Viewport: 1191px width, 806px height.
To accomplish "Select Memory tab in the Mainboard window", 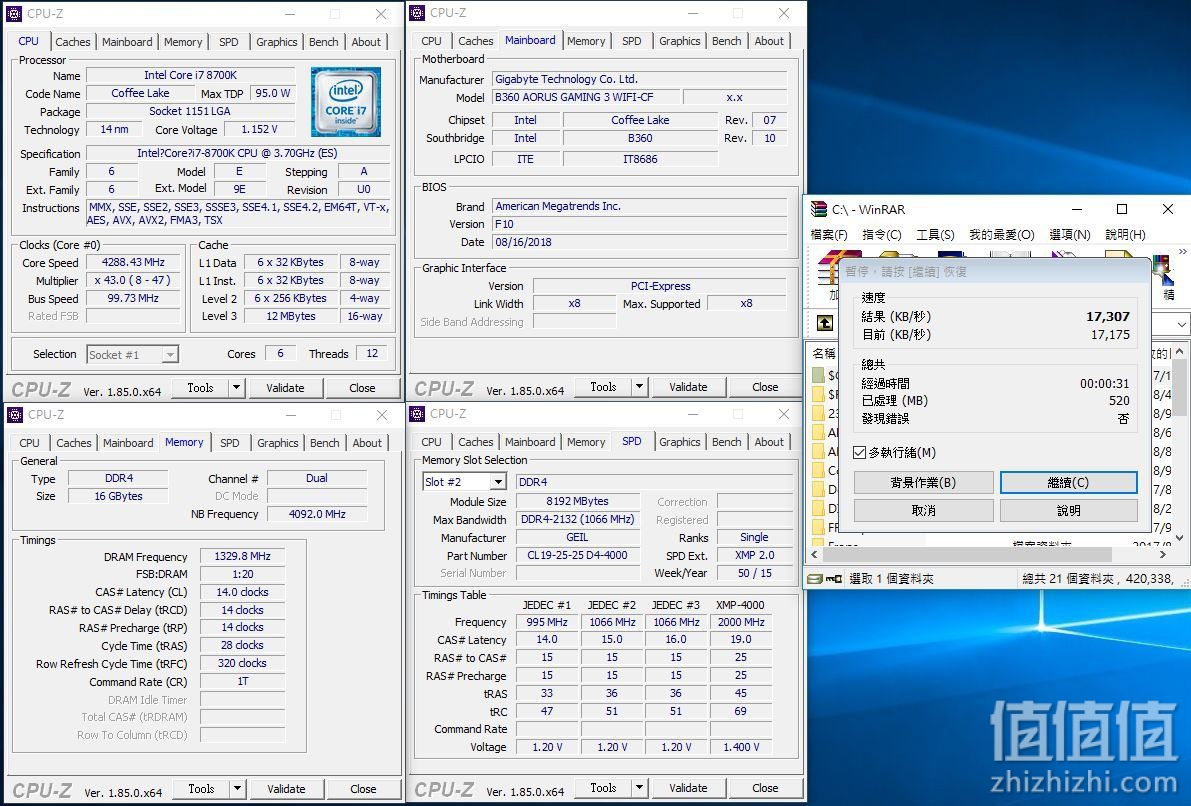I will pyautogui.click(x=586, y=41).
